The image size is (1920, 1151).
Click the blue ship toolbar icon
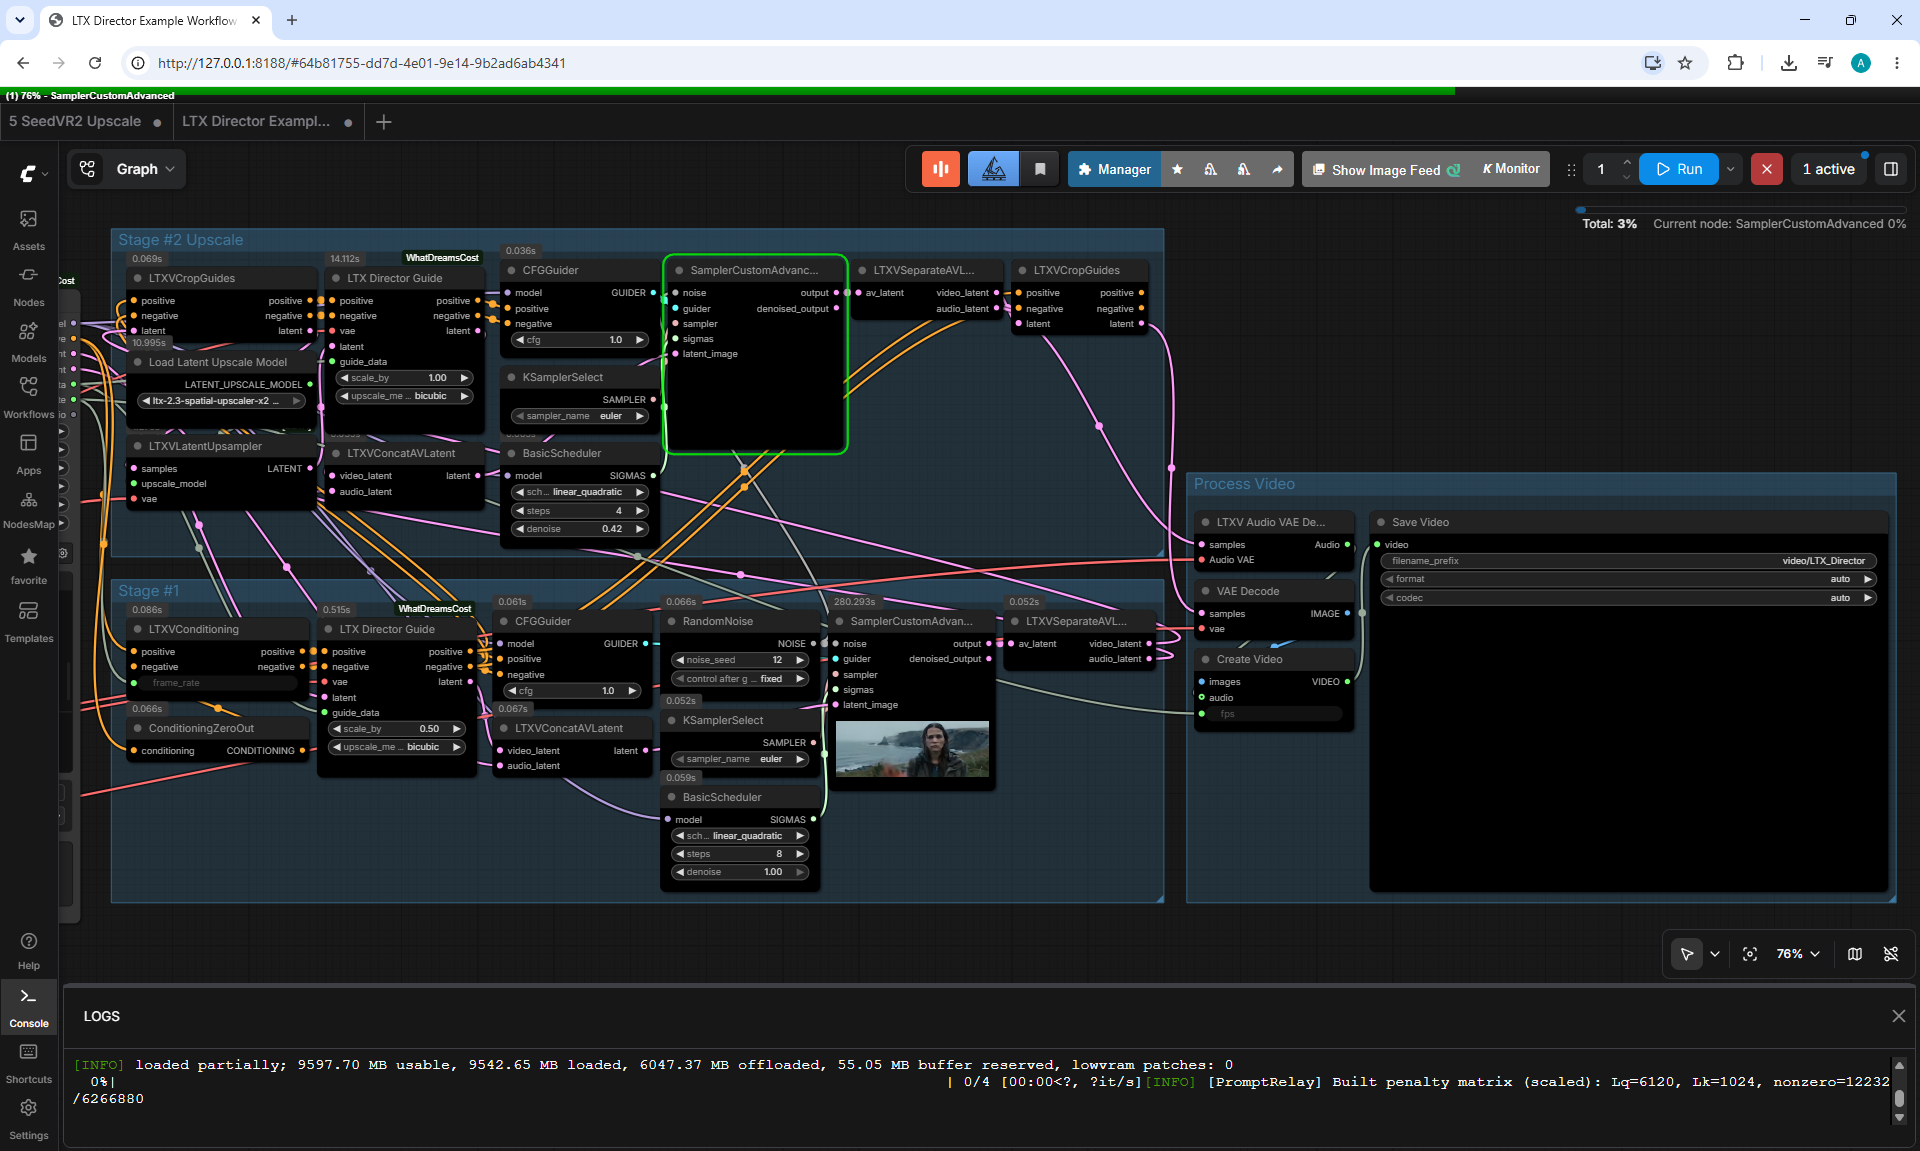(x=993, y=169)
